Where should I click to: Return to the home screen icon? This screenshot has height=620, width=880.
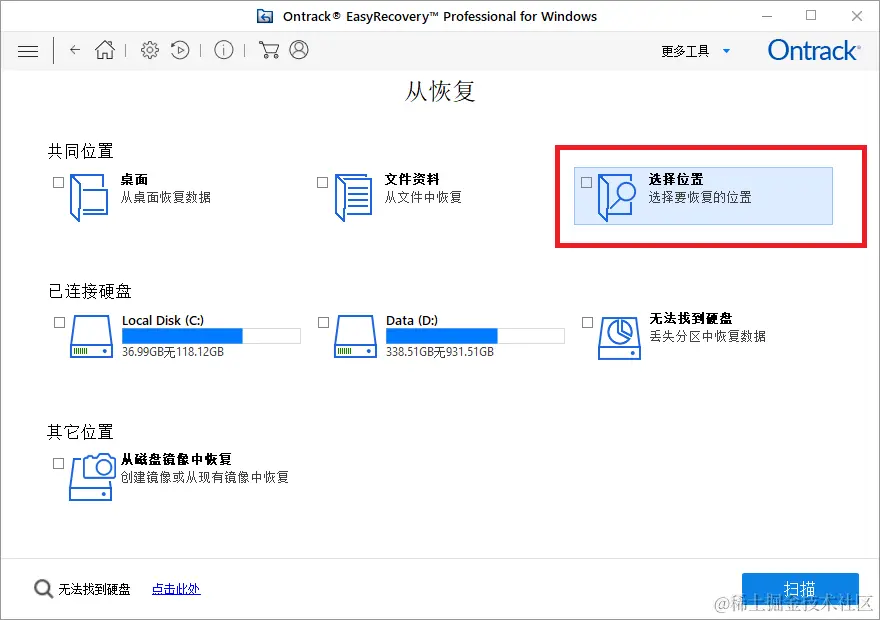click(x=105, y=50)
